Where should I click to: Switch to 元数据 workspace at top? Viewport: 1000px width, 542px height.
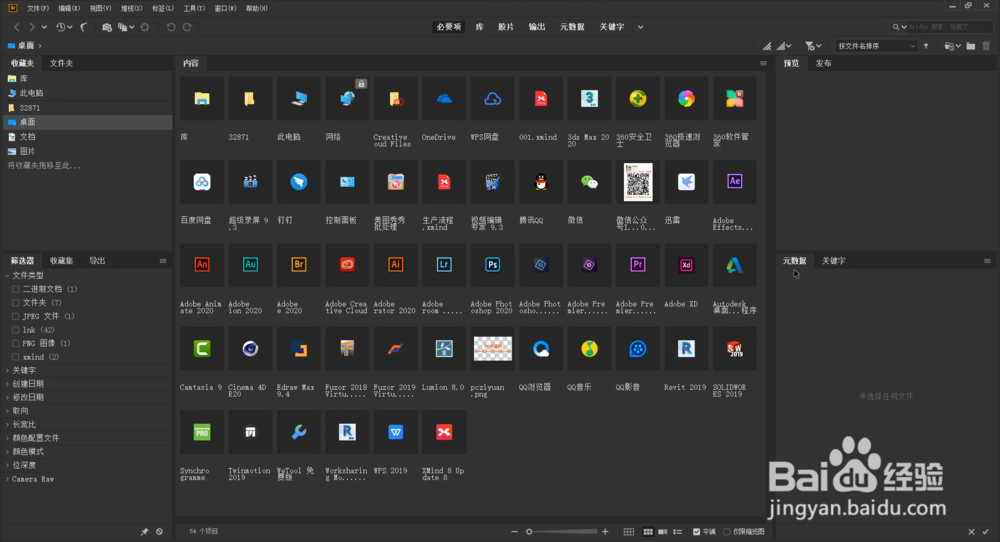572,27
